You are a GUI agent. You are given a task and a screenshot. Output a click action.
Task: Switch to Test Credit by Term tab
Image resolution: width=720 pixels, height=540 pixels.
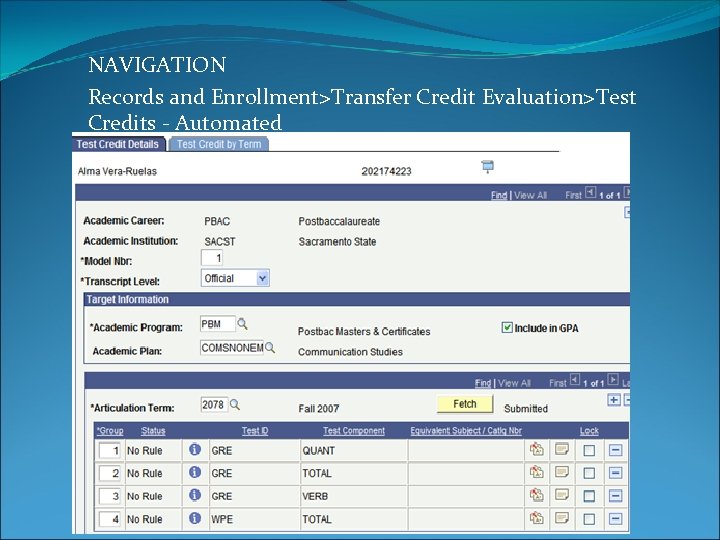tap(219, 144)
